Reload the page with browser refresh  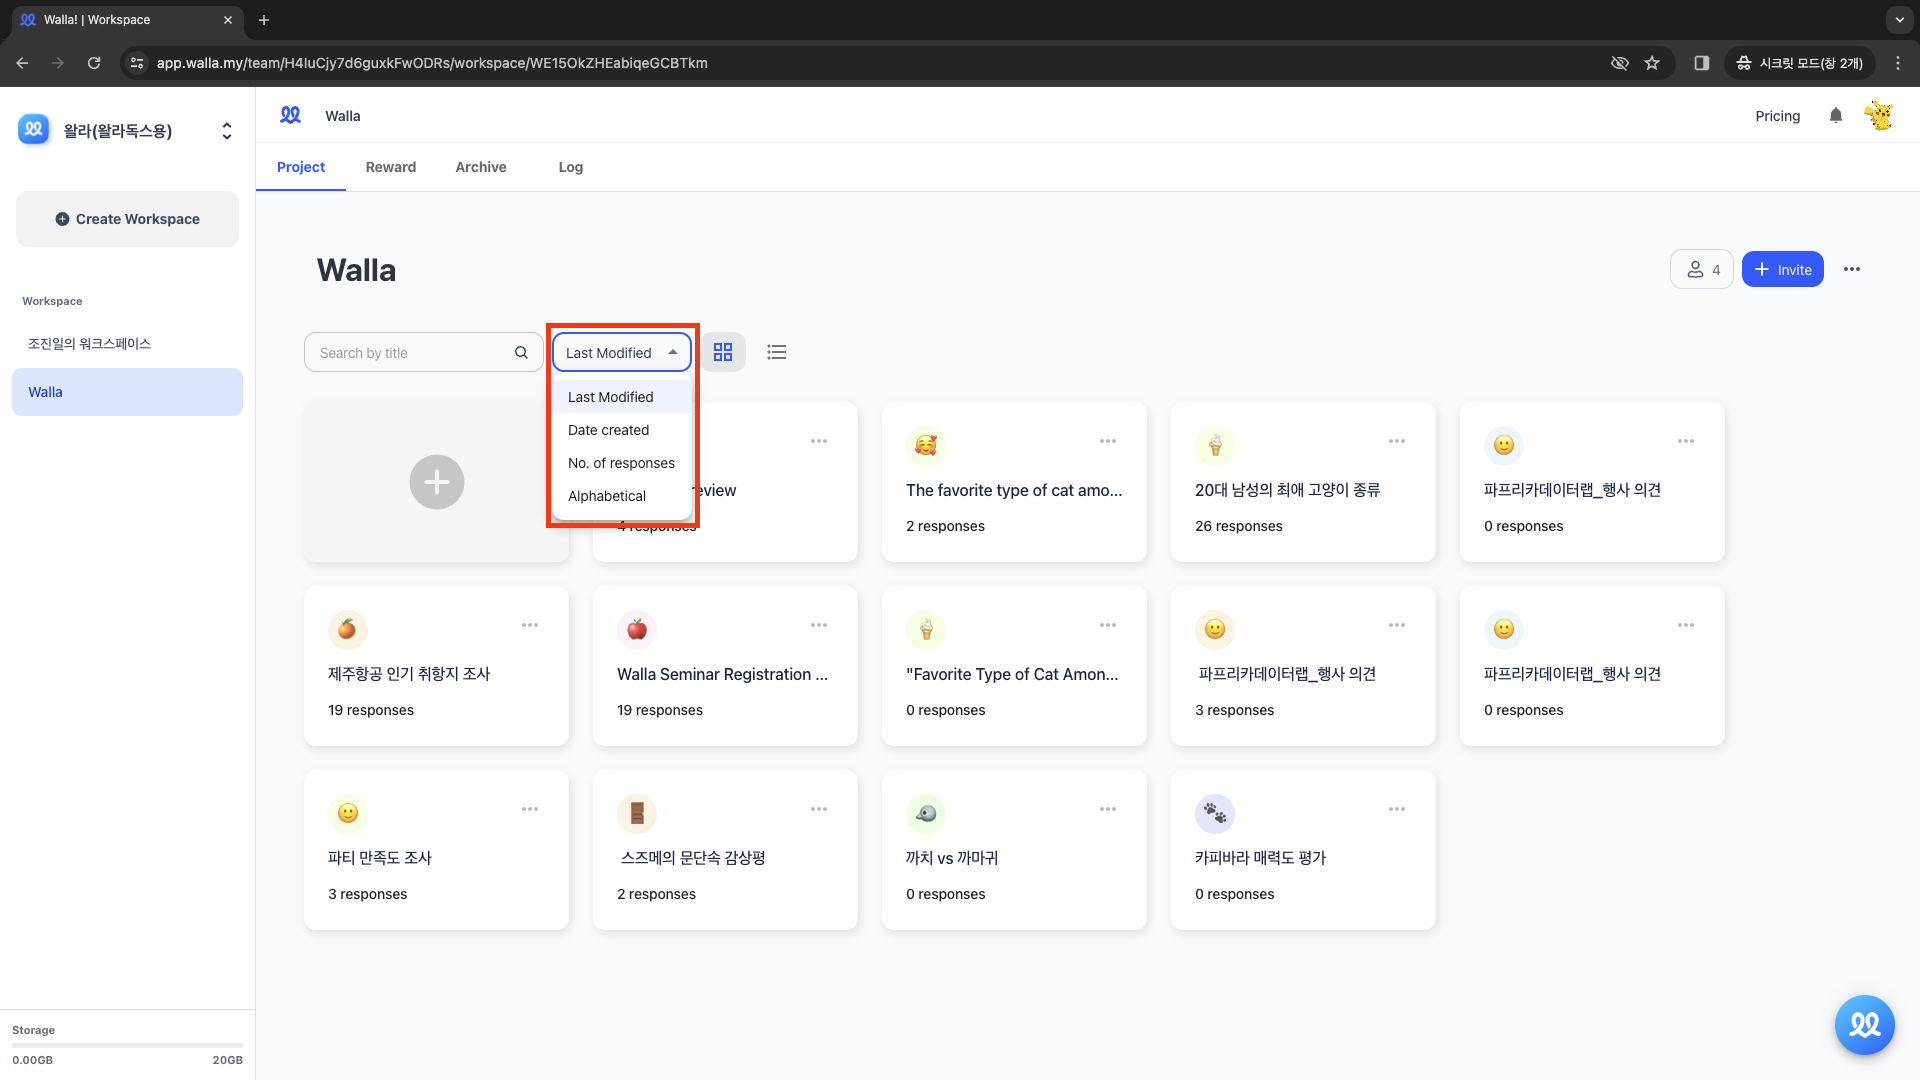tap(94, 63)
